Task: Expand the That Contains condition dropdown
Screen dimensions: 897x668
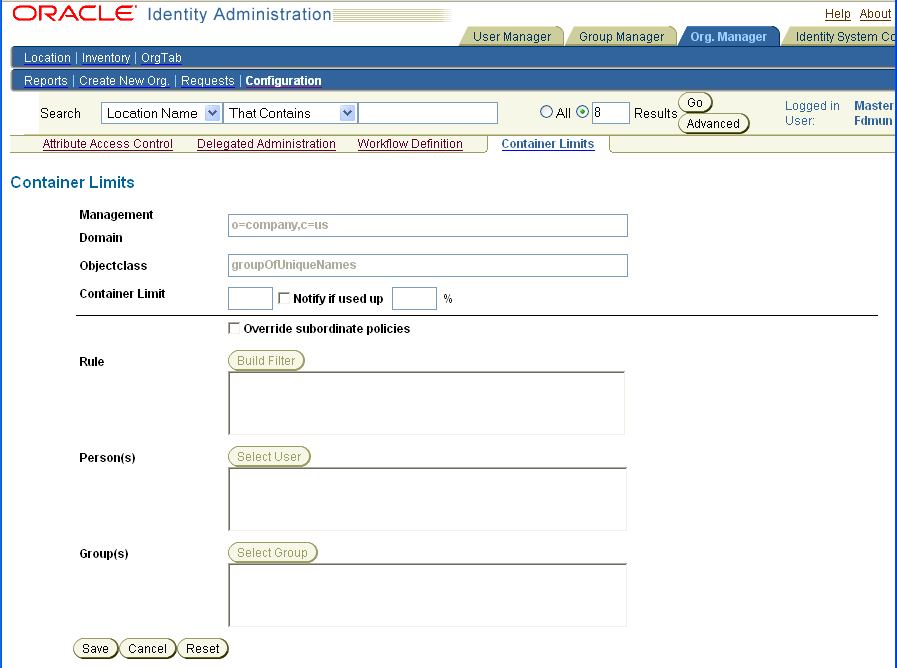Action: (289, 113)
